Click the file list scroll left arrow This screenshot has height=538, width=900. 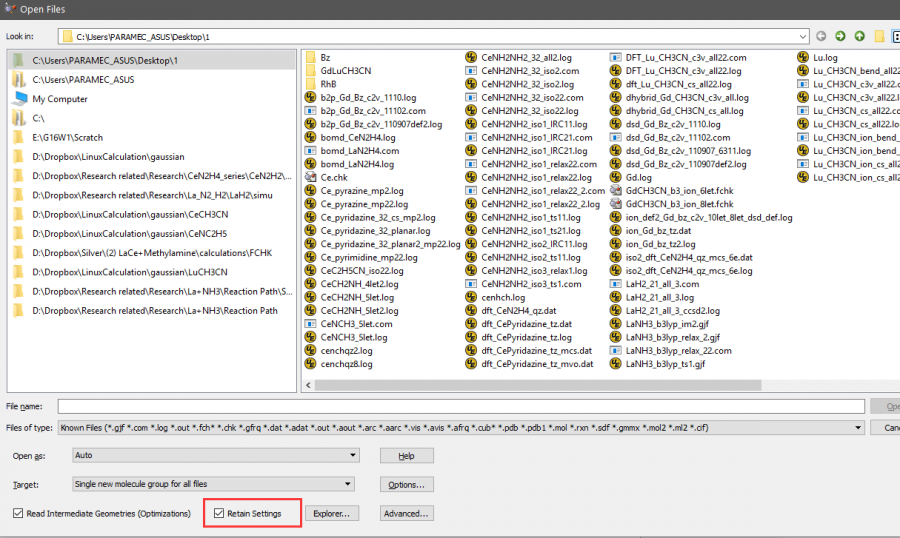(x=309, y=385)
